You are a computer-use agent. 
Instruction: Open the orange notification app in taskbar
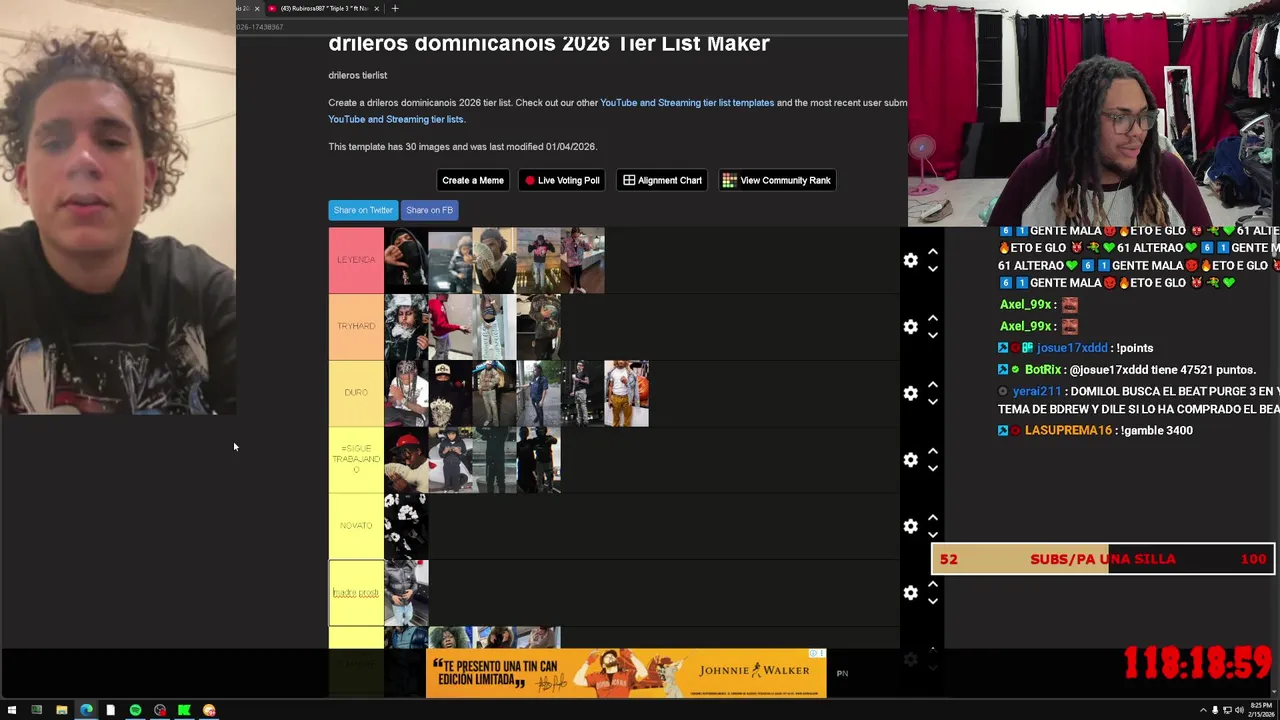[209, 710]
